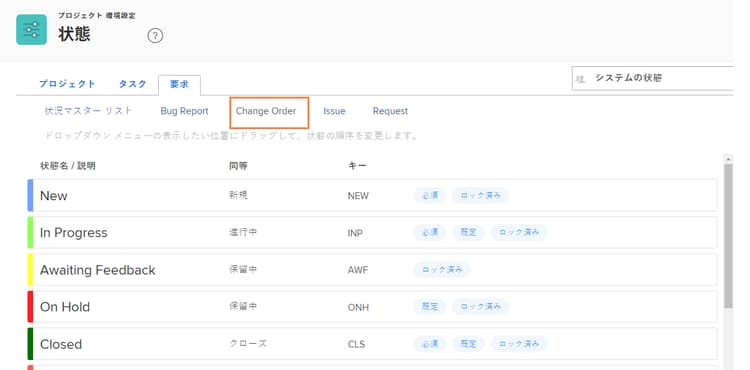Select the Closed status name
Screen dimensions: 750x370
[x=61, y=344]
